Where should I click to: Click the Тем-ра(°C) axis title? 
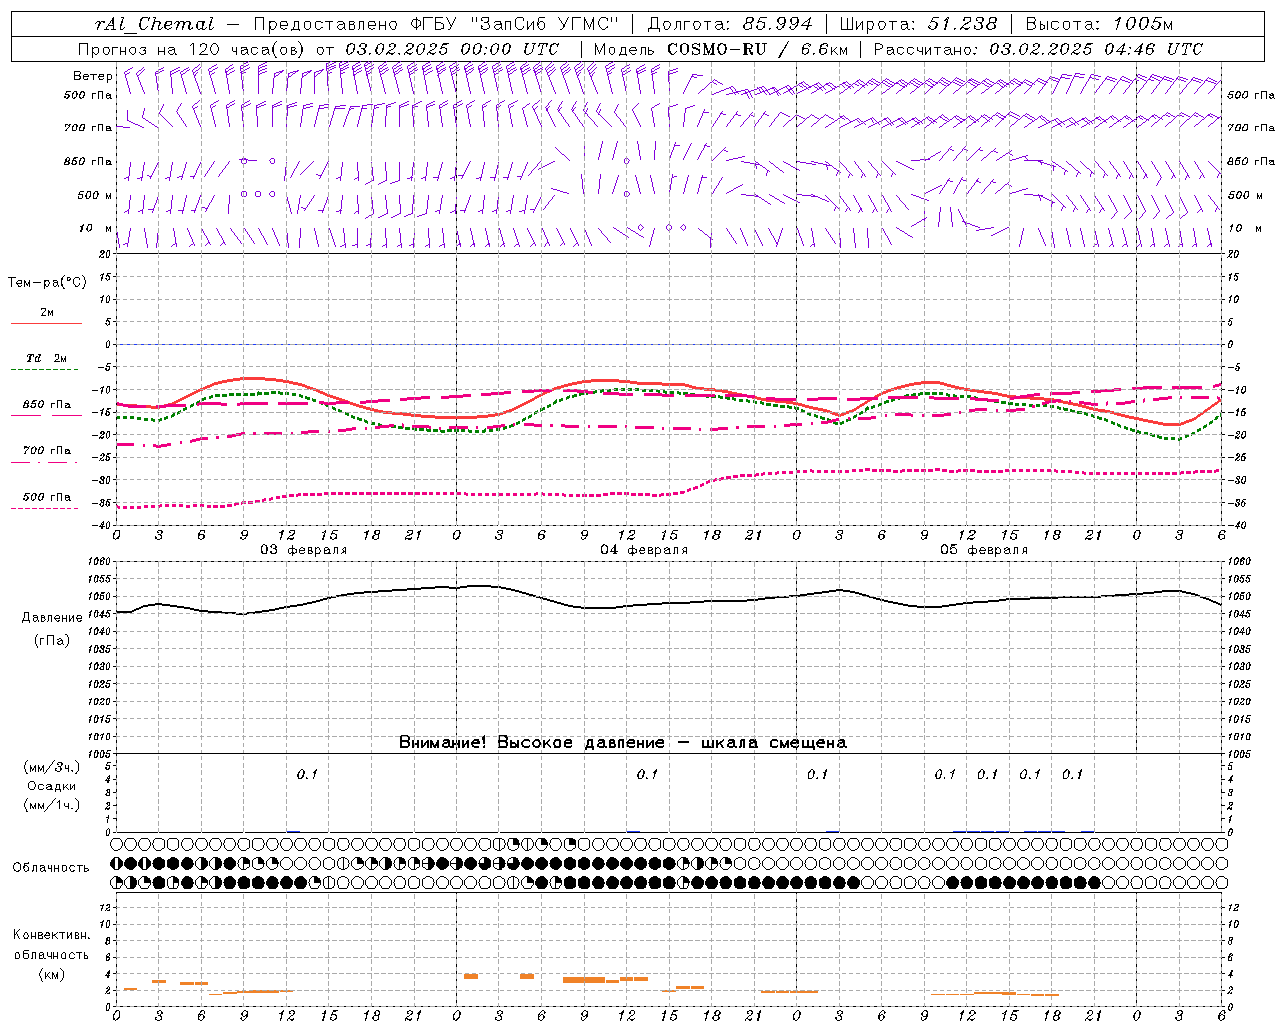[x=47, y=282]
